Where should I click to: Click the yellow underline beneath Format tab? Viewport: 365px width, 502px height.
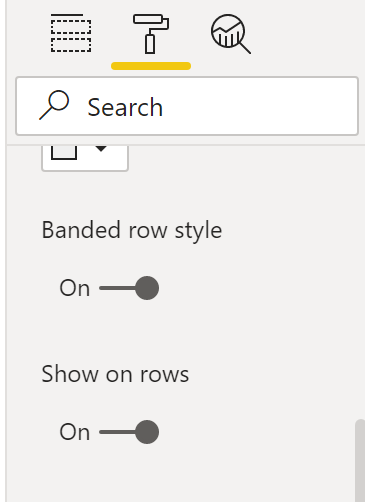(x=151, y=66)
